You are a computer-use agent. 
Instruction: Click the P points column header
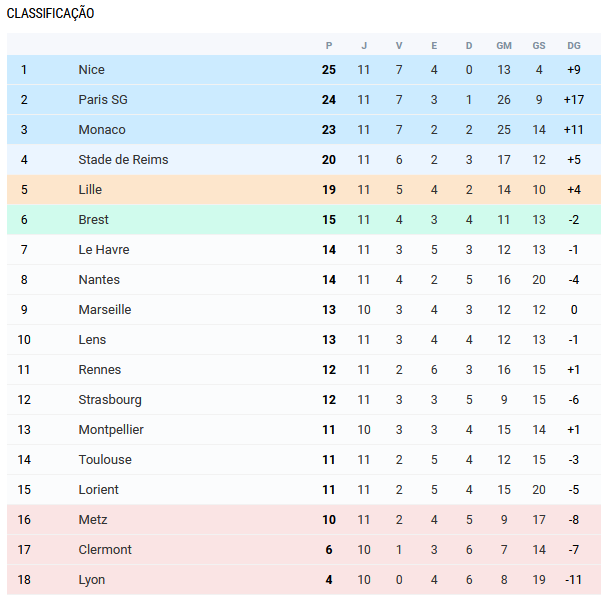[x=329, y=46]
